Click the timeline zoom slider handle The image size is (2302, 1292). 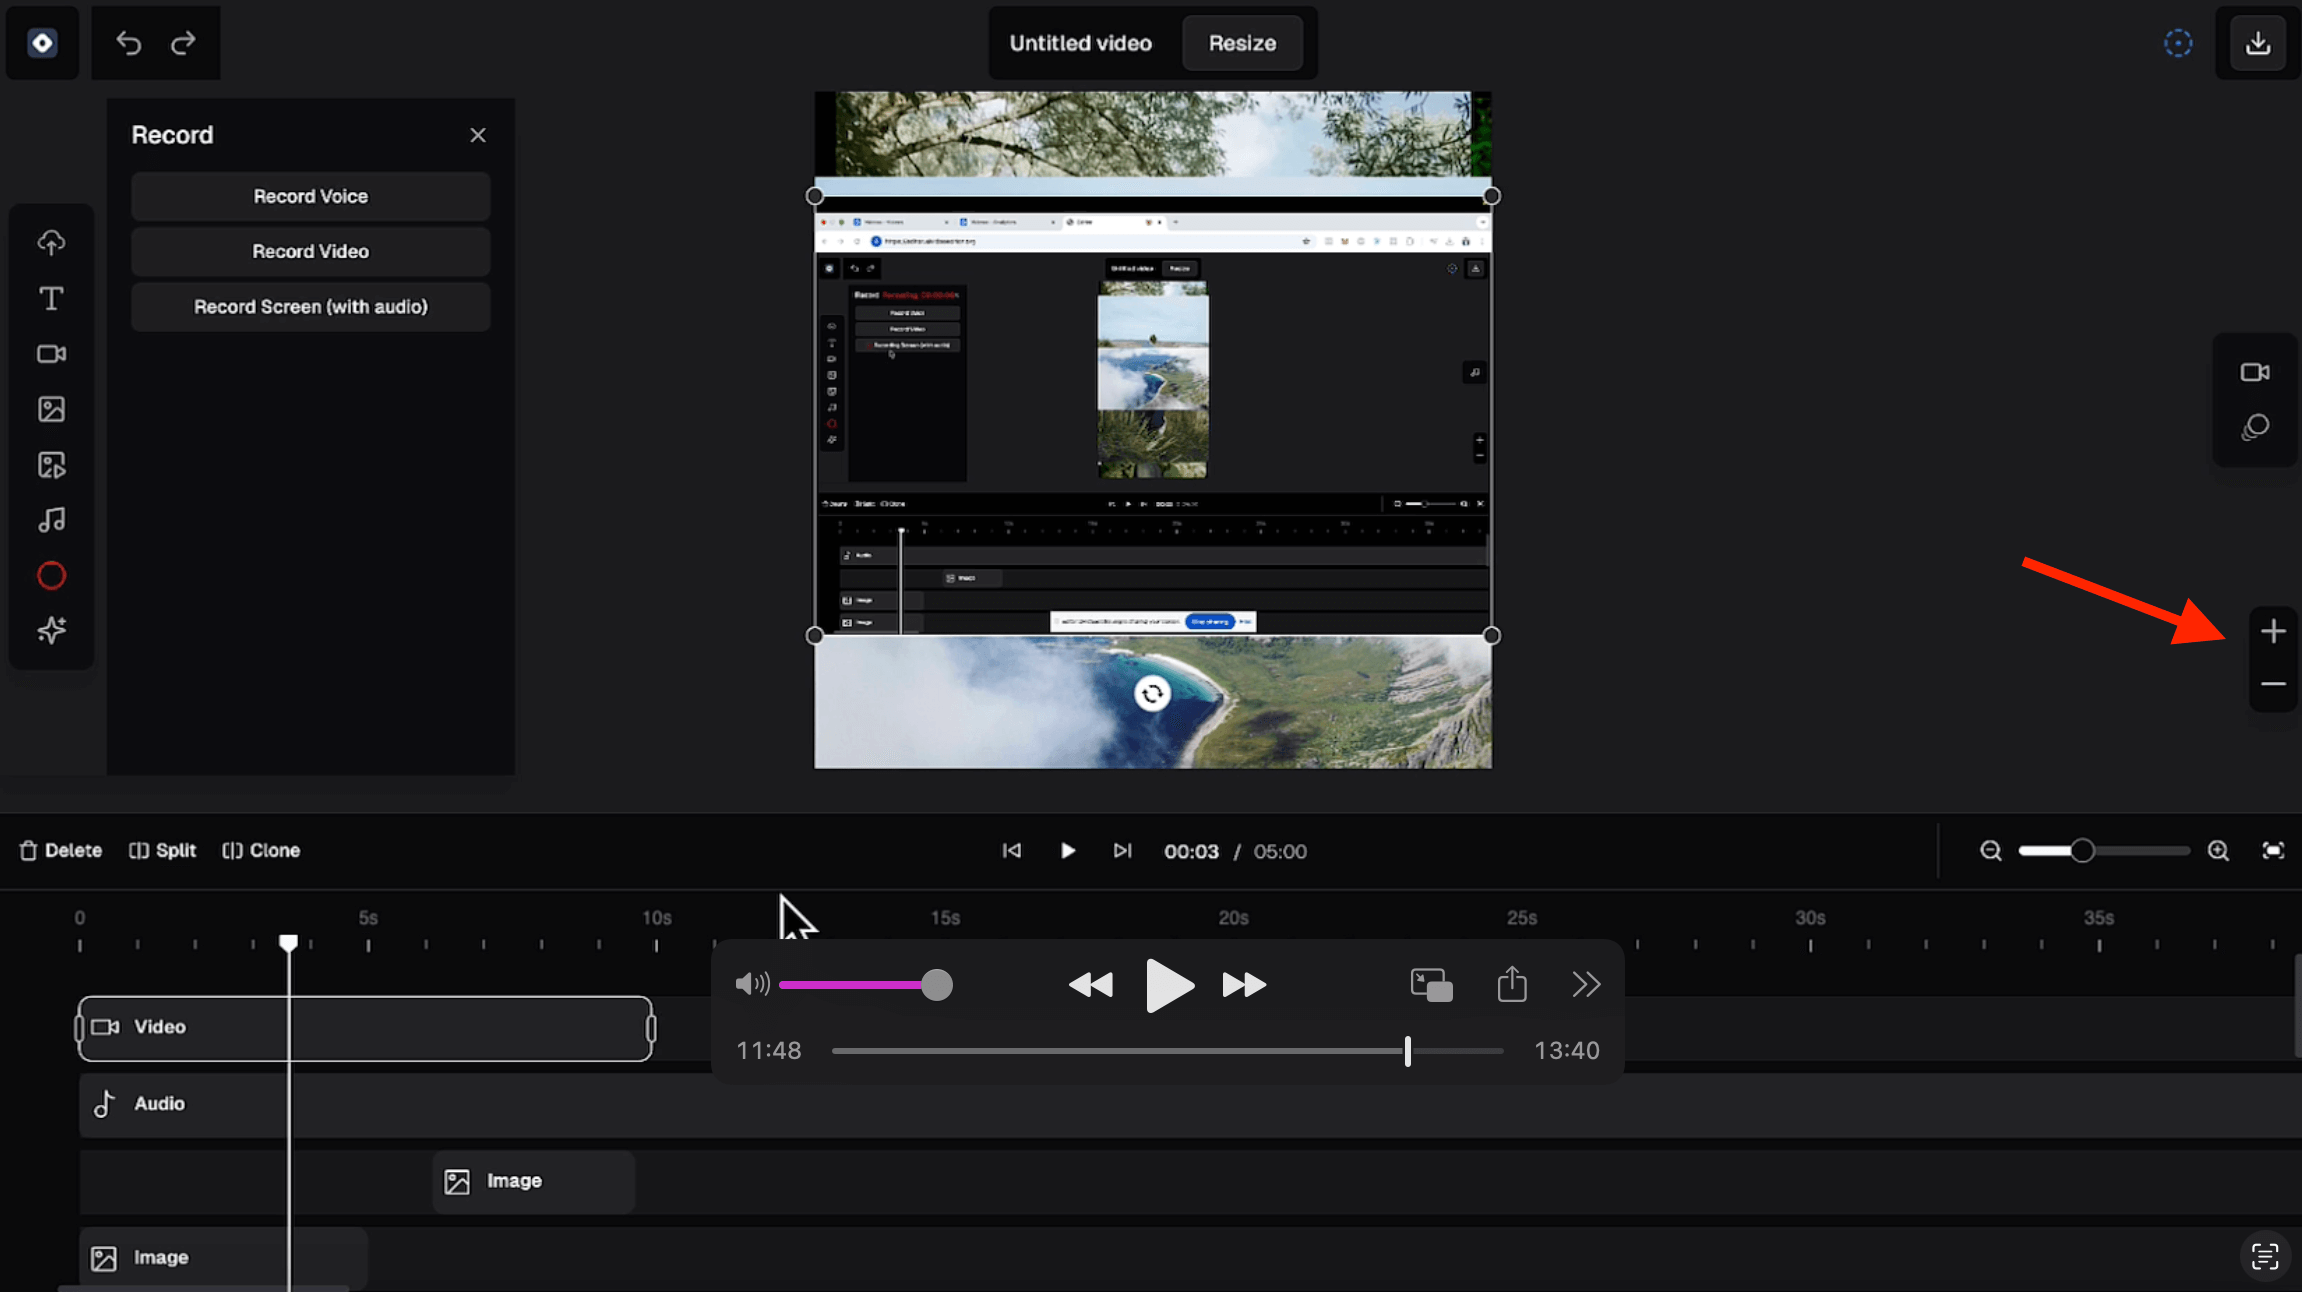(2082, 851)
